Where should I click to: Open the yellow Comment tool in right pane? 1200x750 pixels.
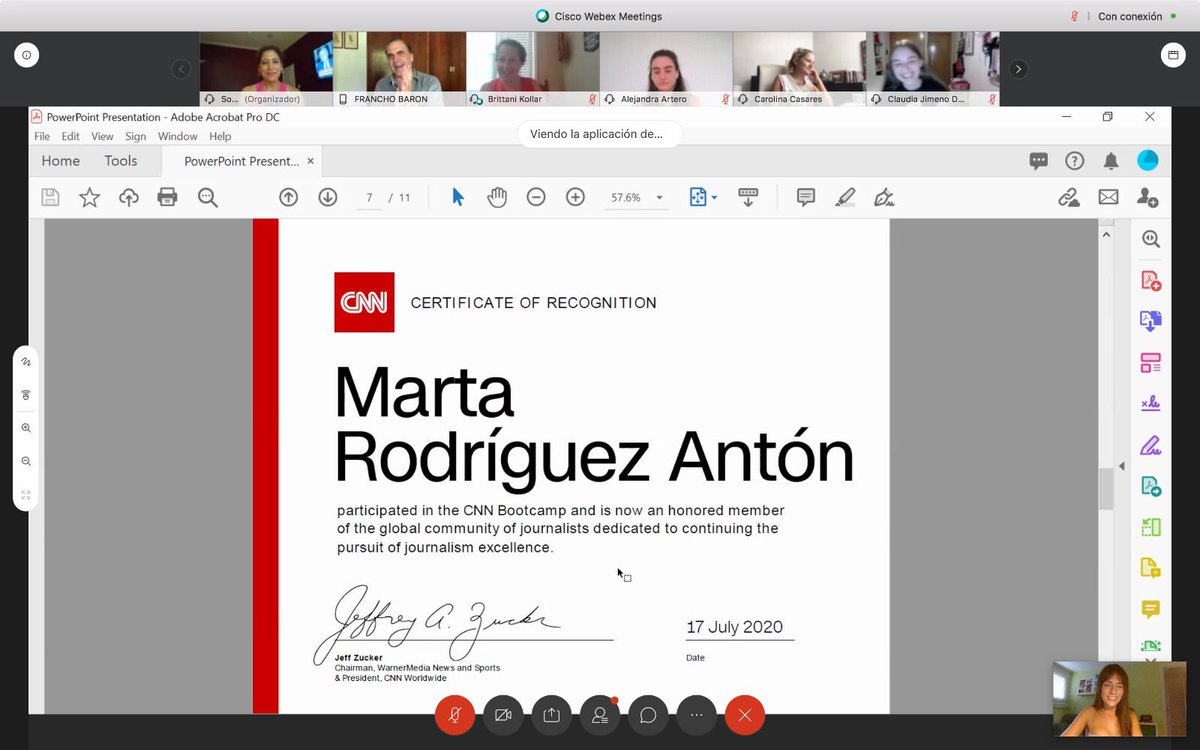pos(1151,609)
